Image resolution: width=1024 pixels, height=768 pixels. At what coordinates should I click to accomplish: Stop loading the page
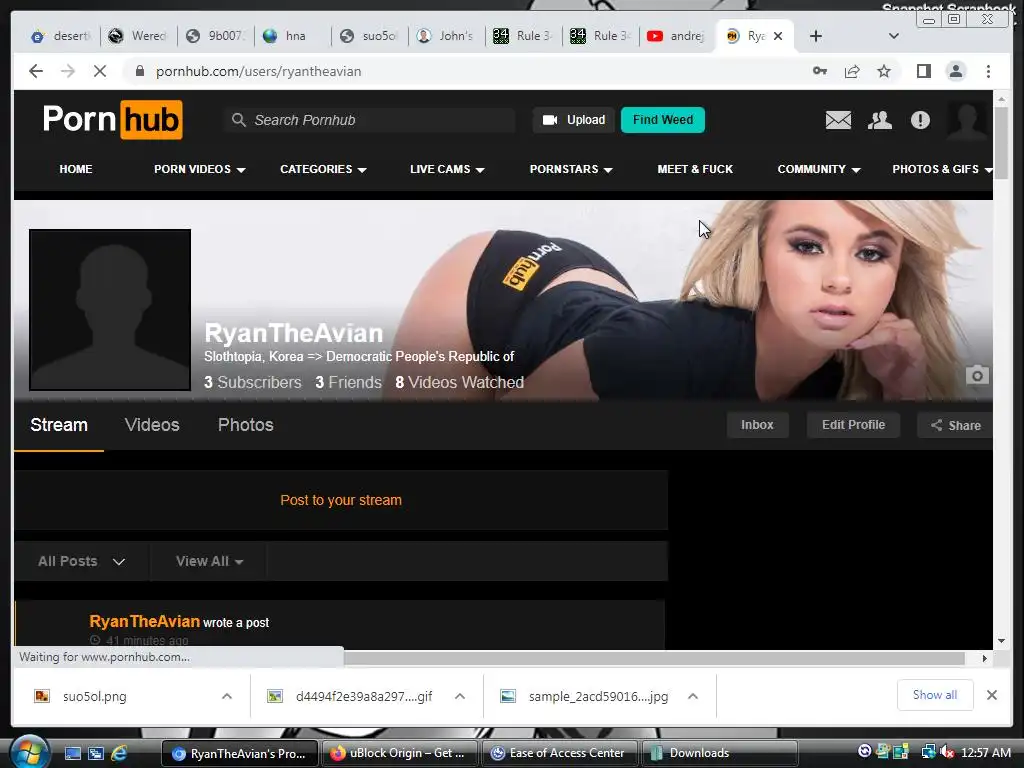tap(99, 71)
